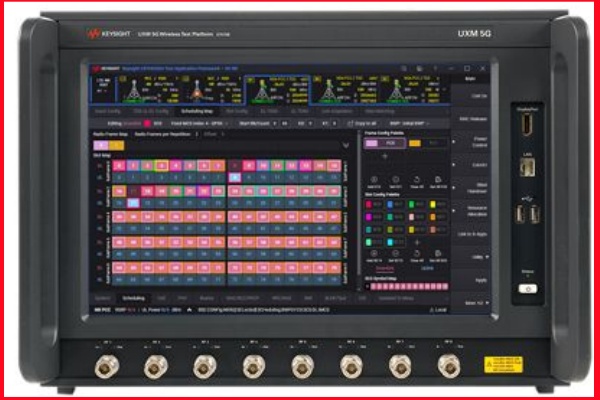
Task: Expand the Blind Handover softkey menu
Action: point(471,188)
